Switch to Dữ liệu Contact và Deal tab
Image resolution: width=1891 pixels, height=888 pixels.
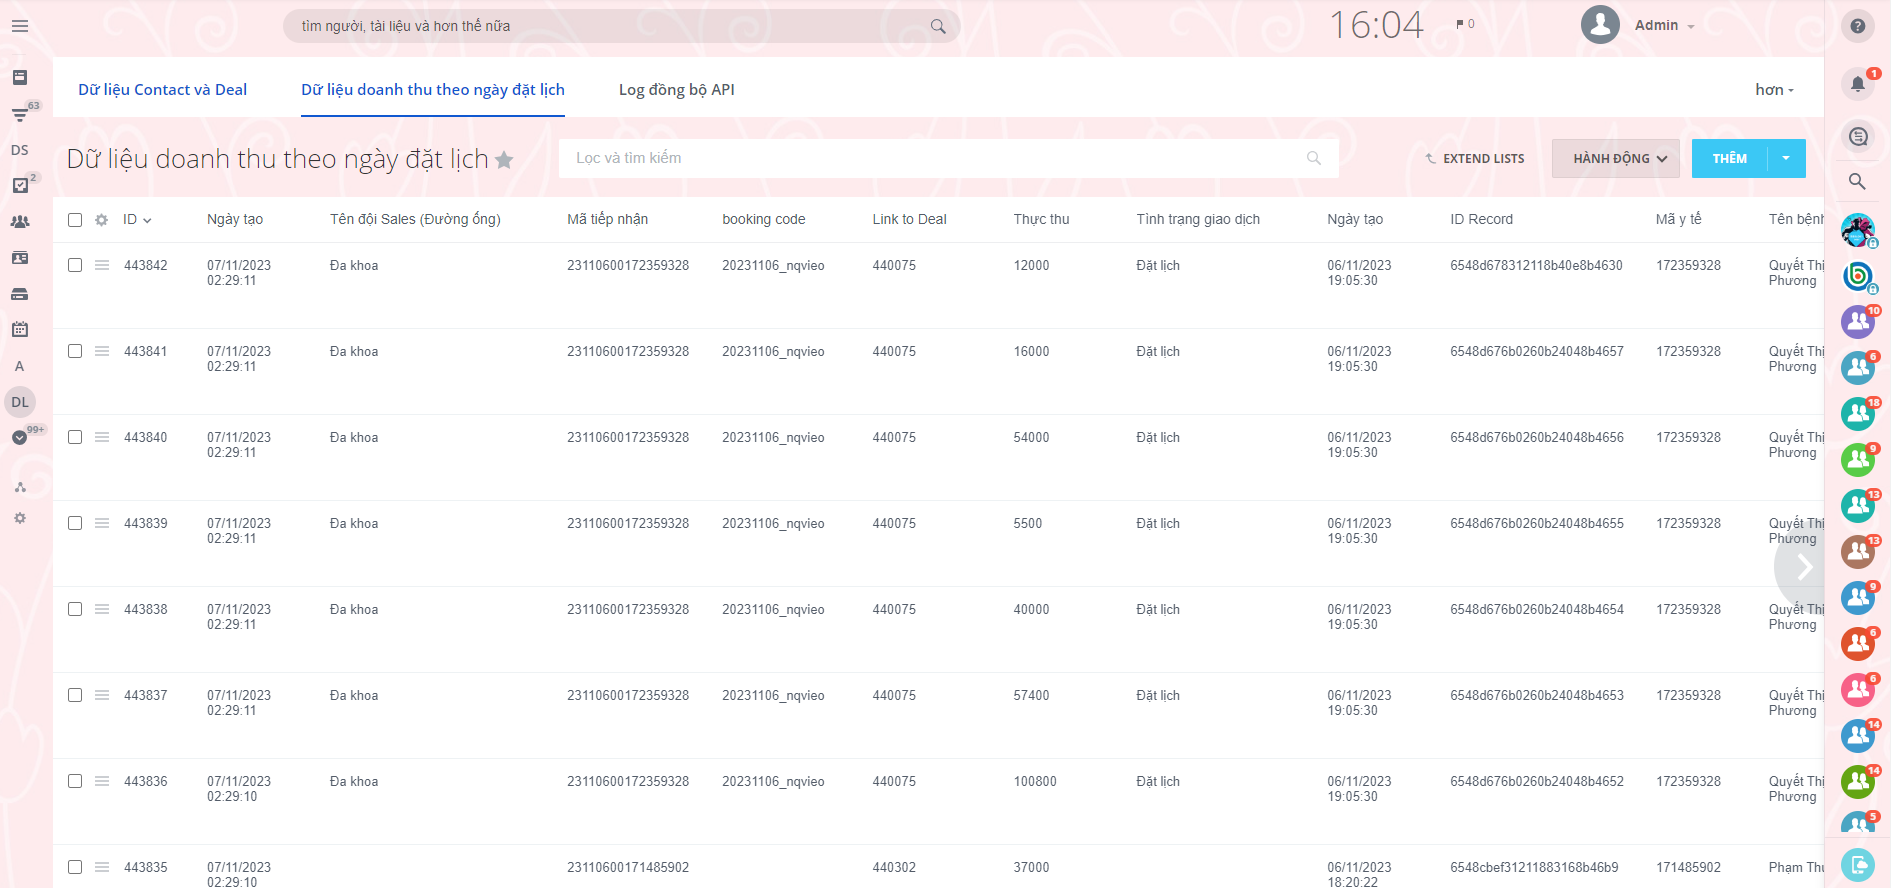162,90
